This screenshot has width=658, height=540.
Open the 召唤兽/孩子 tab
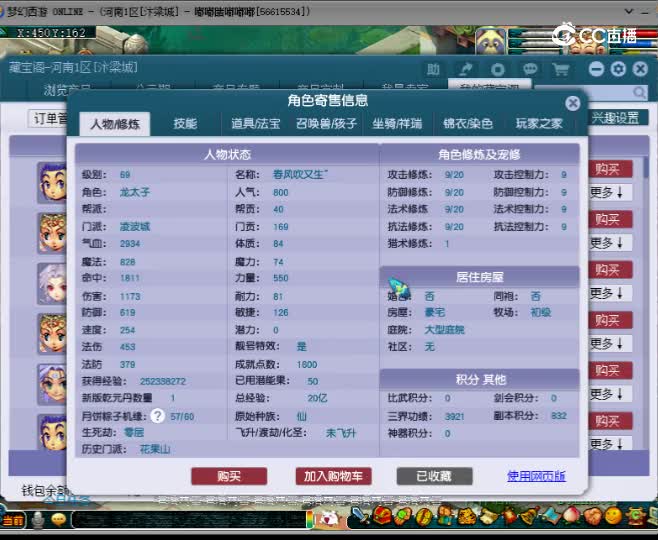point(326,123)
